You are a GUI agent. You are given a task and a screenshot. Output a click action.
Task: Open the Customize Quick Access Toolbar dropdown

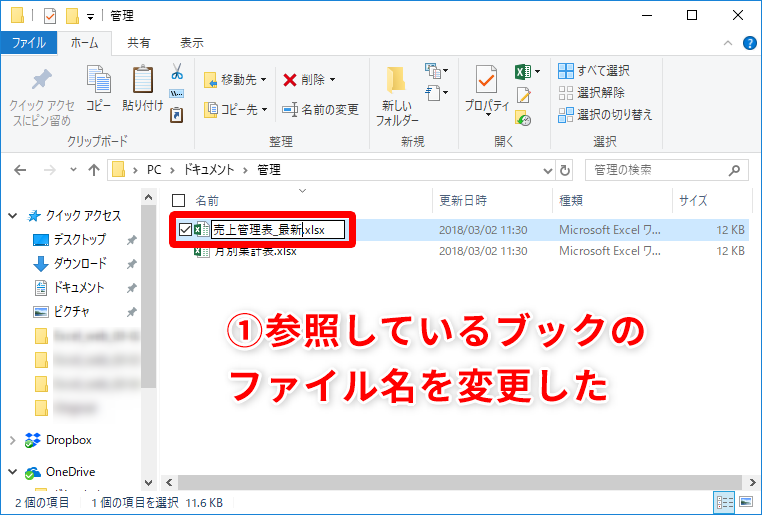coord(90,17)
